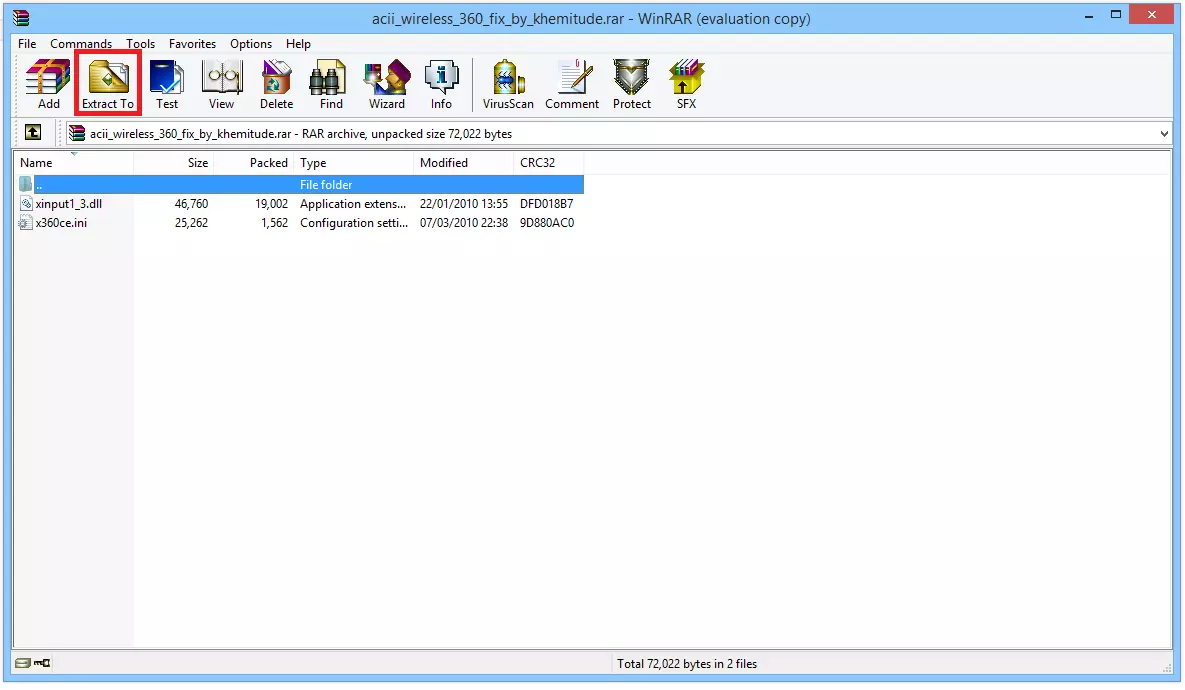Launch the Wizard tool
This screenshot has width=1185, height=690.
click(x=387, y=84)
